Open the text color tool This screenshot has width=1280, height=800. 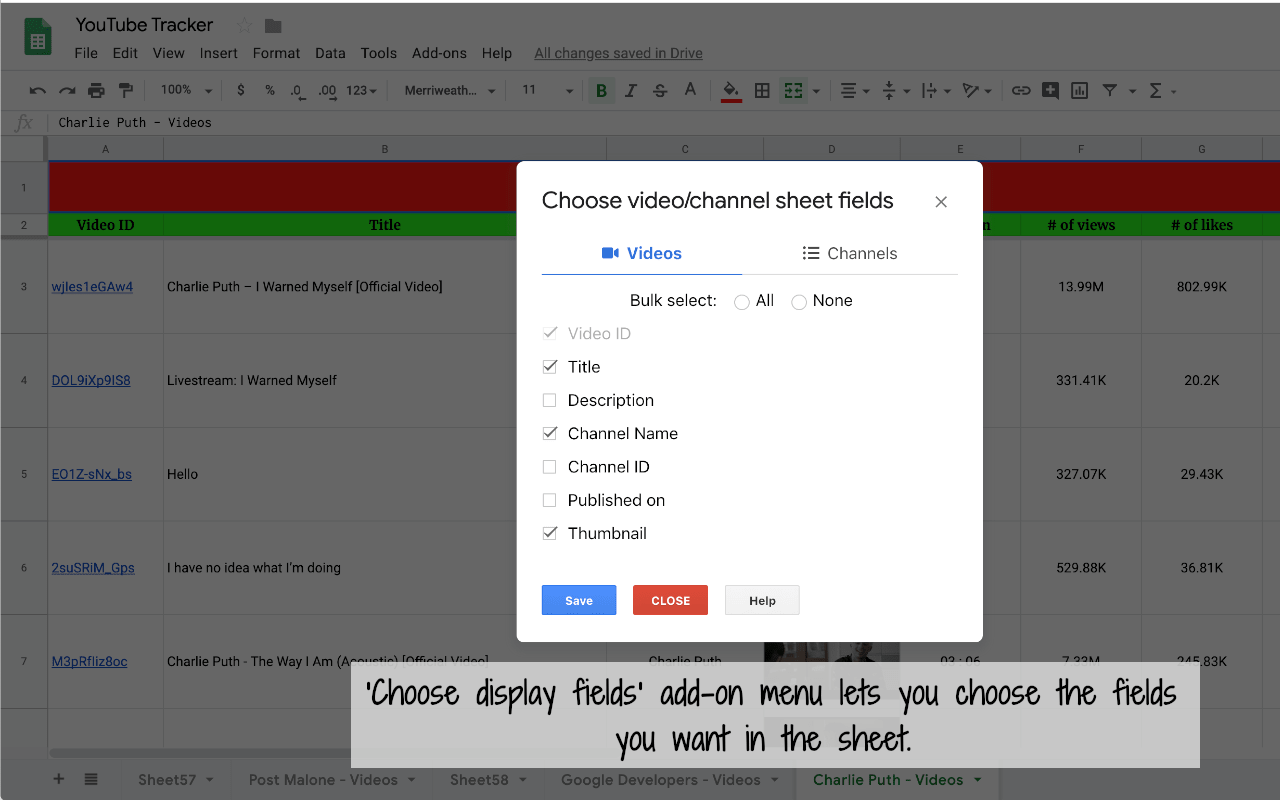pyautogui.click(x=690, y=90)
